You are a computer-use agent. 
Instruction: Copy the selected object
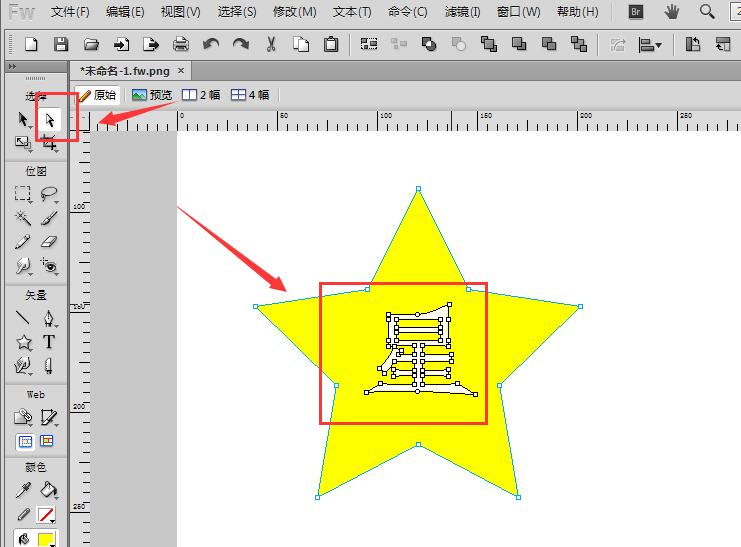(301, 44)
